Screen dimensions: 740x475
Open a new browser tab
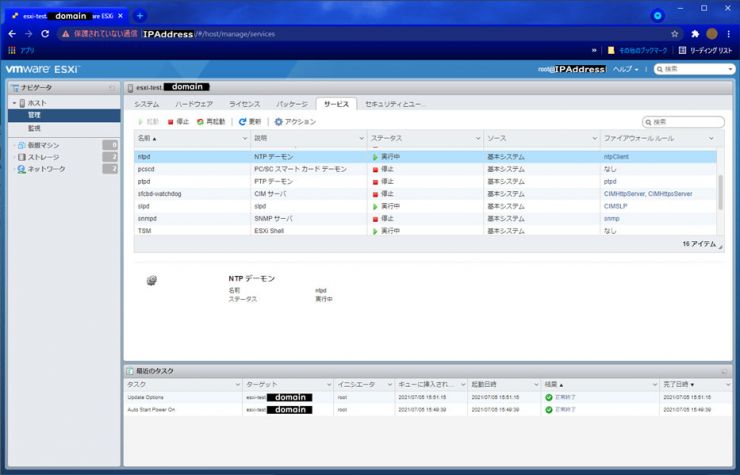click(140, 16)
